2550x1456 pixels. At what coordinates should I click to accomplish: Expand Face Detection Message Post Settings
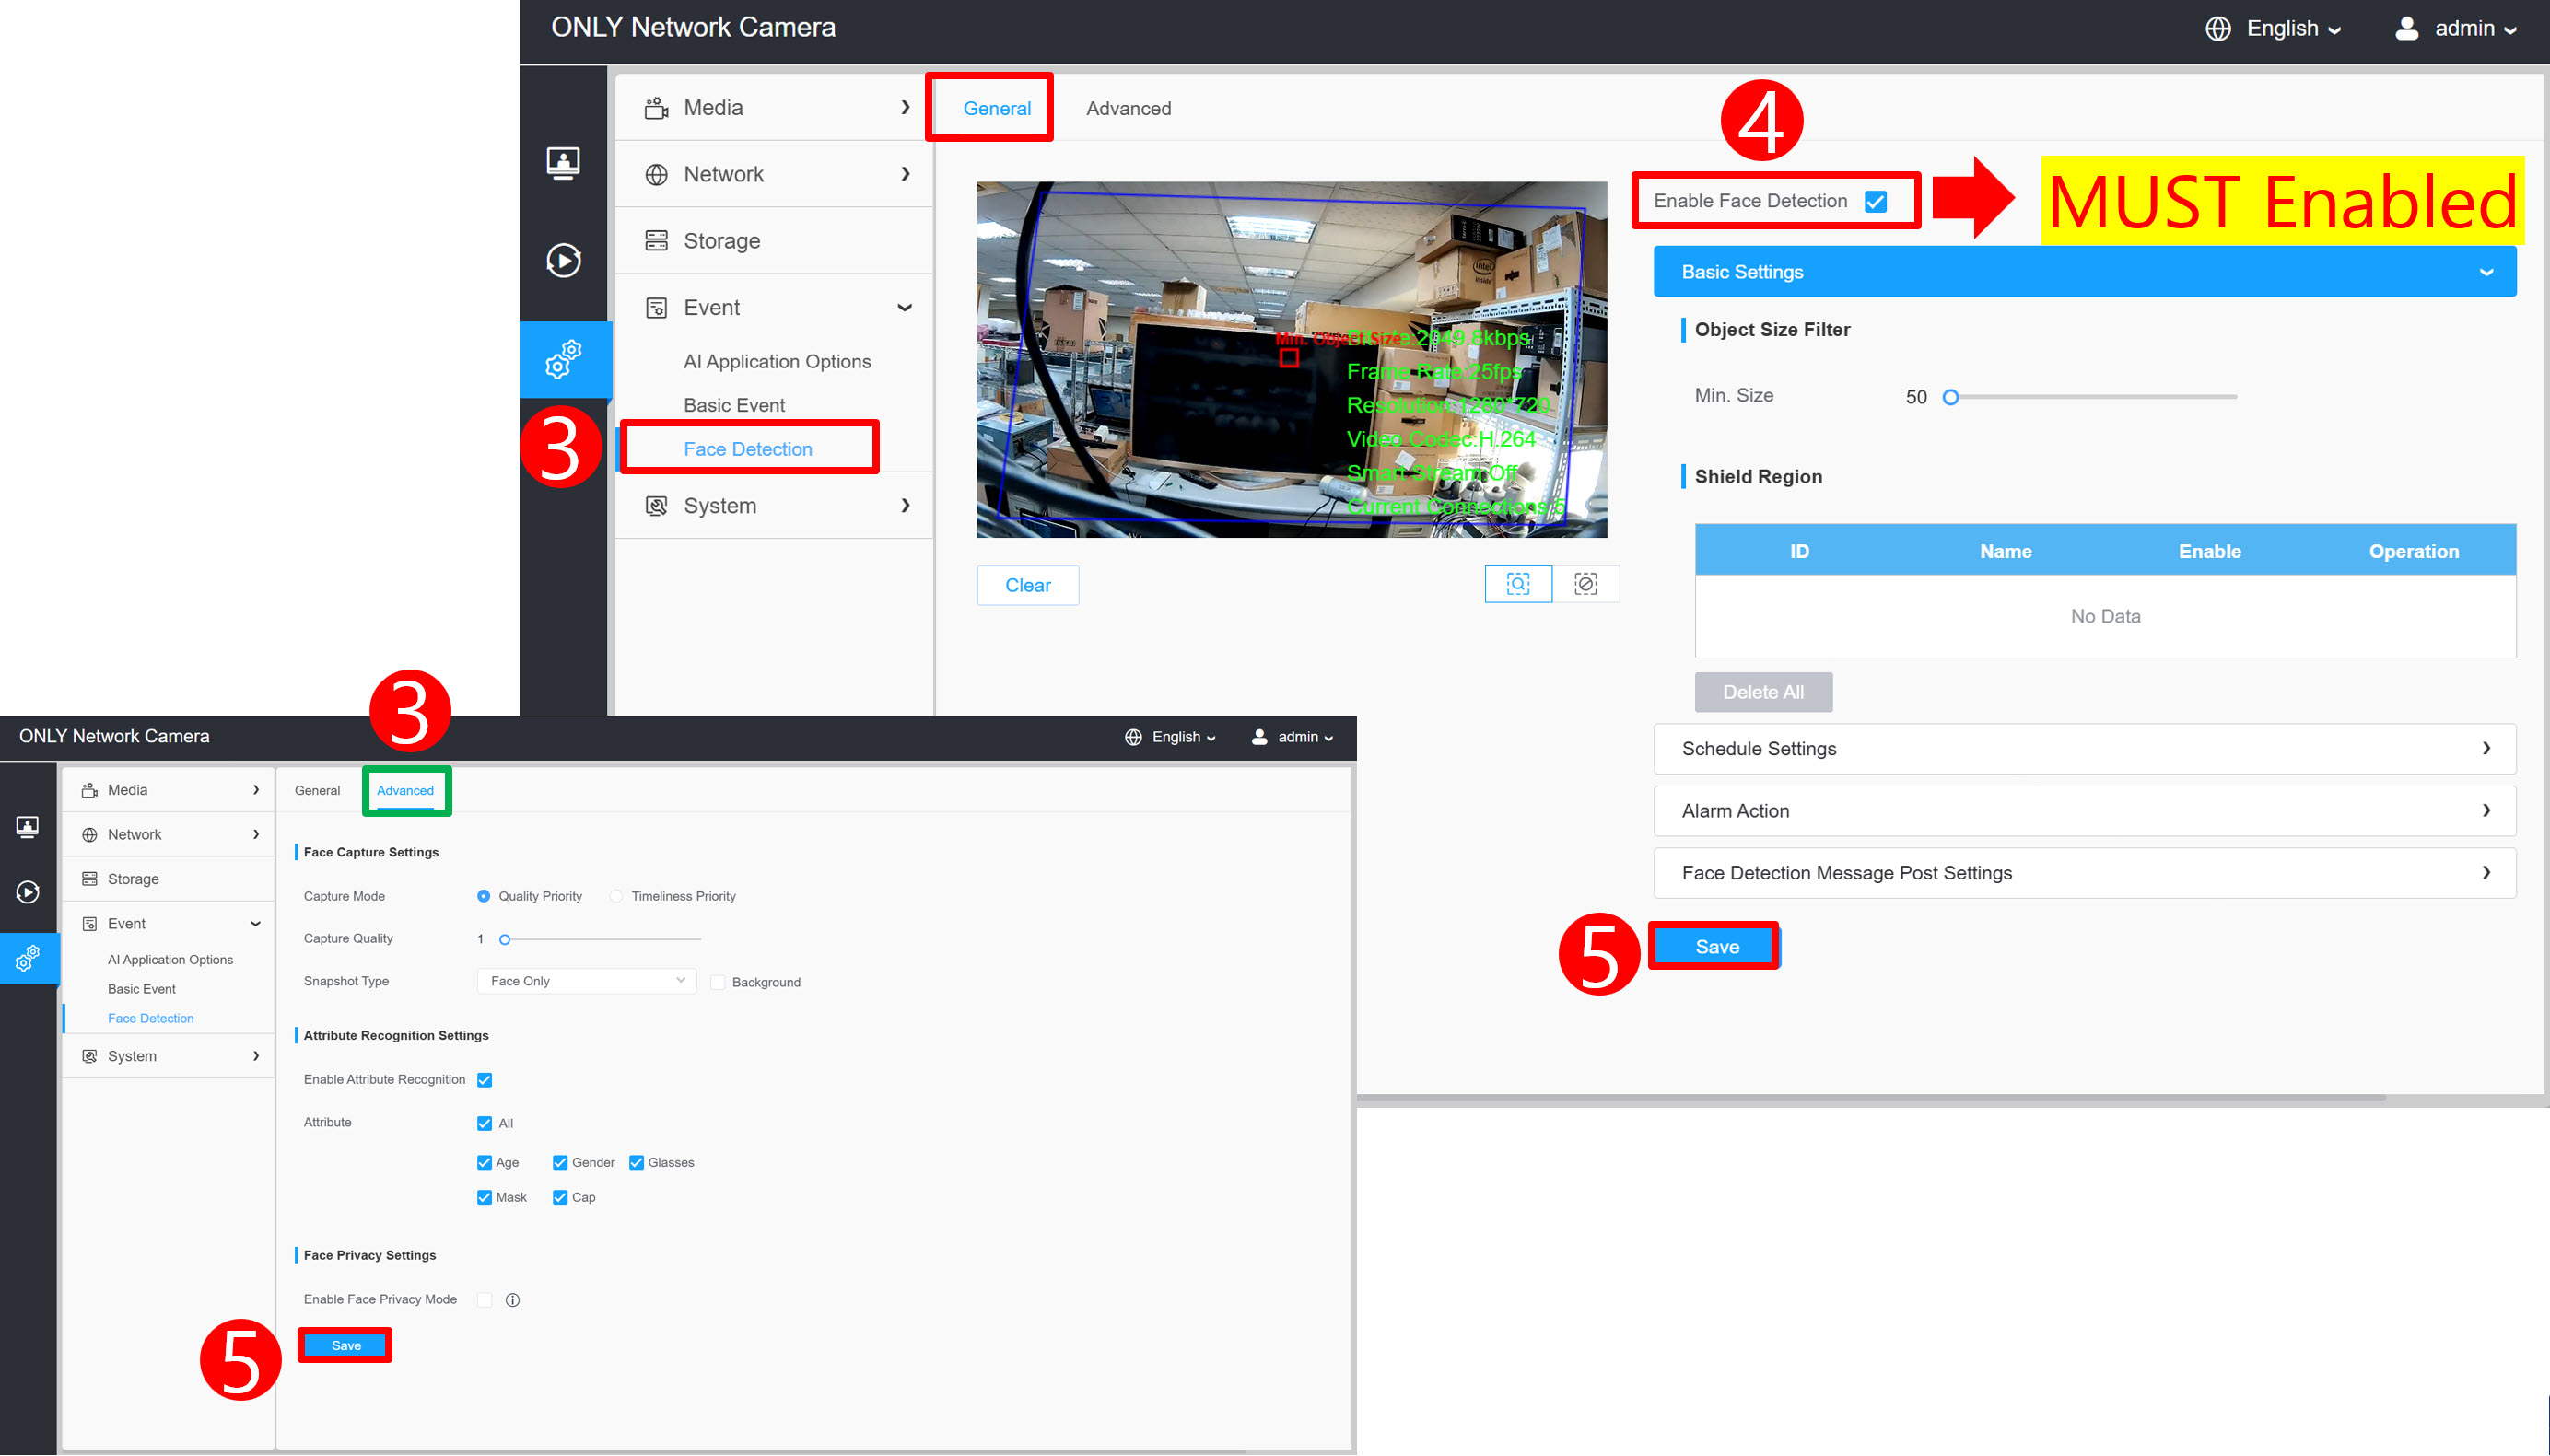click(2085, 873)
